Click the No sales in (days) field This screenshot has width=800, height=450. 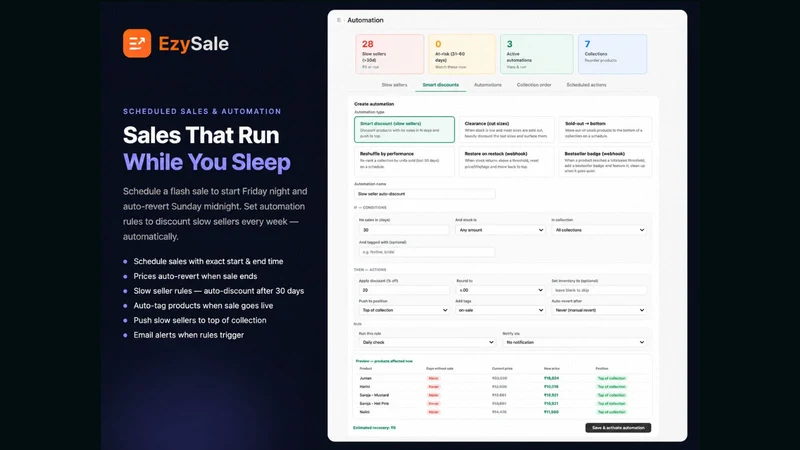pyautogui.click(x=404, y=230)
